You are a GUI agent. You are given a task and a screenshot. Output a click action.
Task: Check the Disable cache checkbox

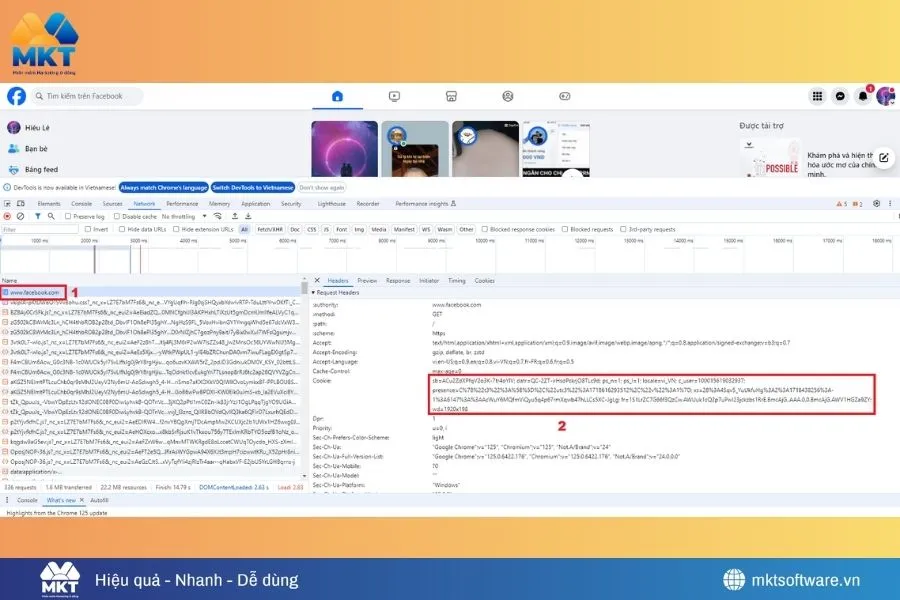pyautogui.click(x=117, y=216)
